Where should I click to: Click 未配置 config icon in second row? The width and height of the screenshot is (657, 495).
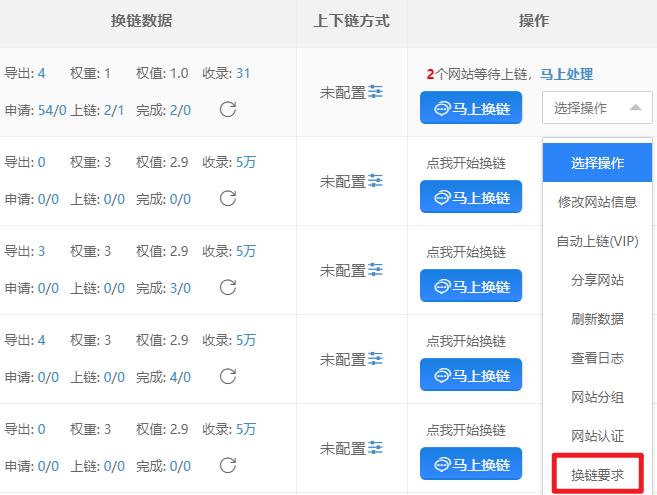pyautogui.click(x=375, y=181)
